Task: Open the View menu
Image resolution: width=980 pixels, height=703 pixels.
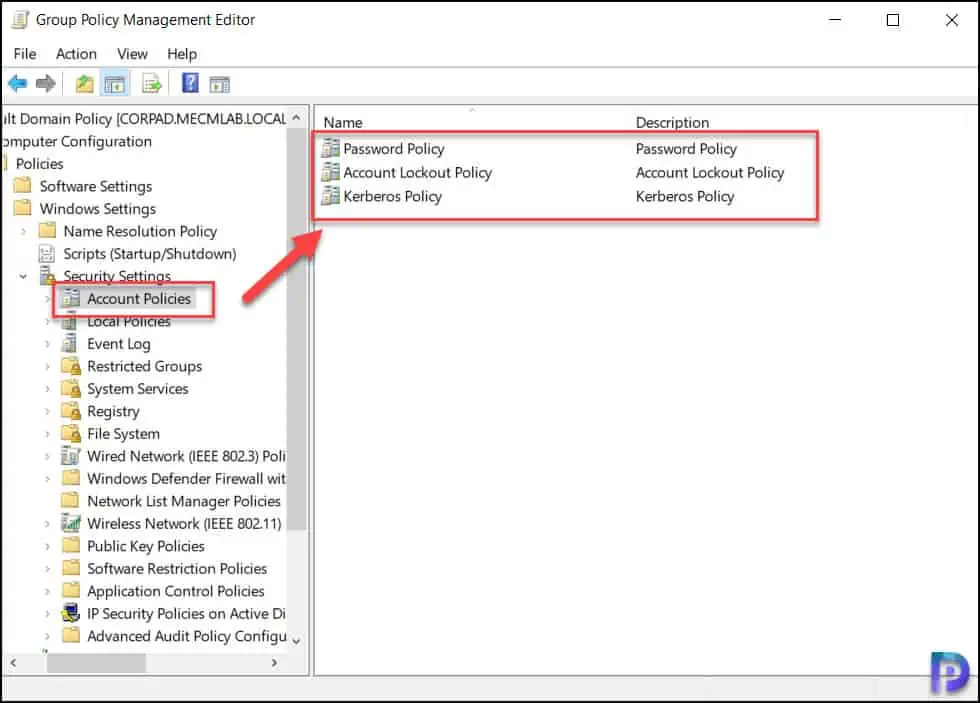Action: pyautogui.click(x=132, y=54)
